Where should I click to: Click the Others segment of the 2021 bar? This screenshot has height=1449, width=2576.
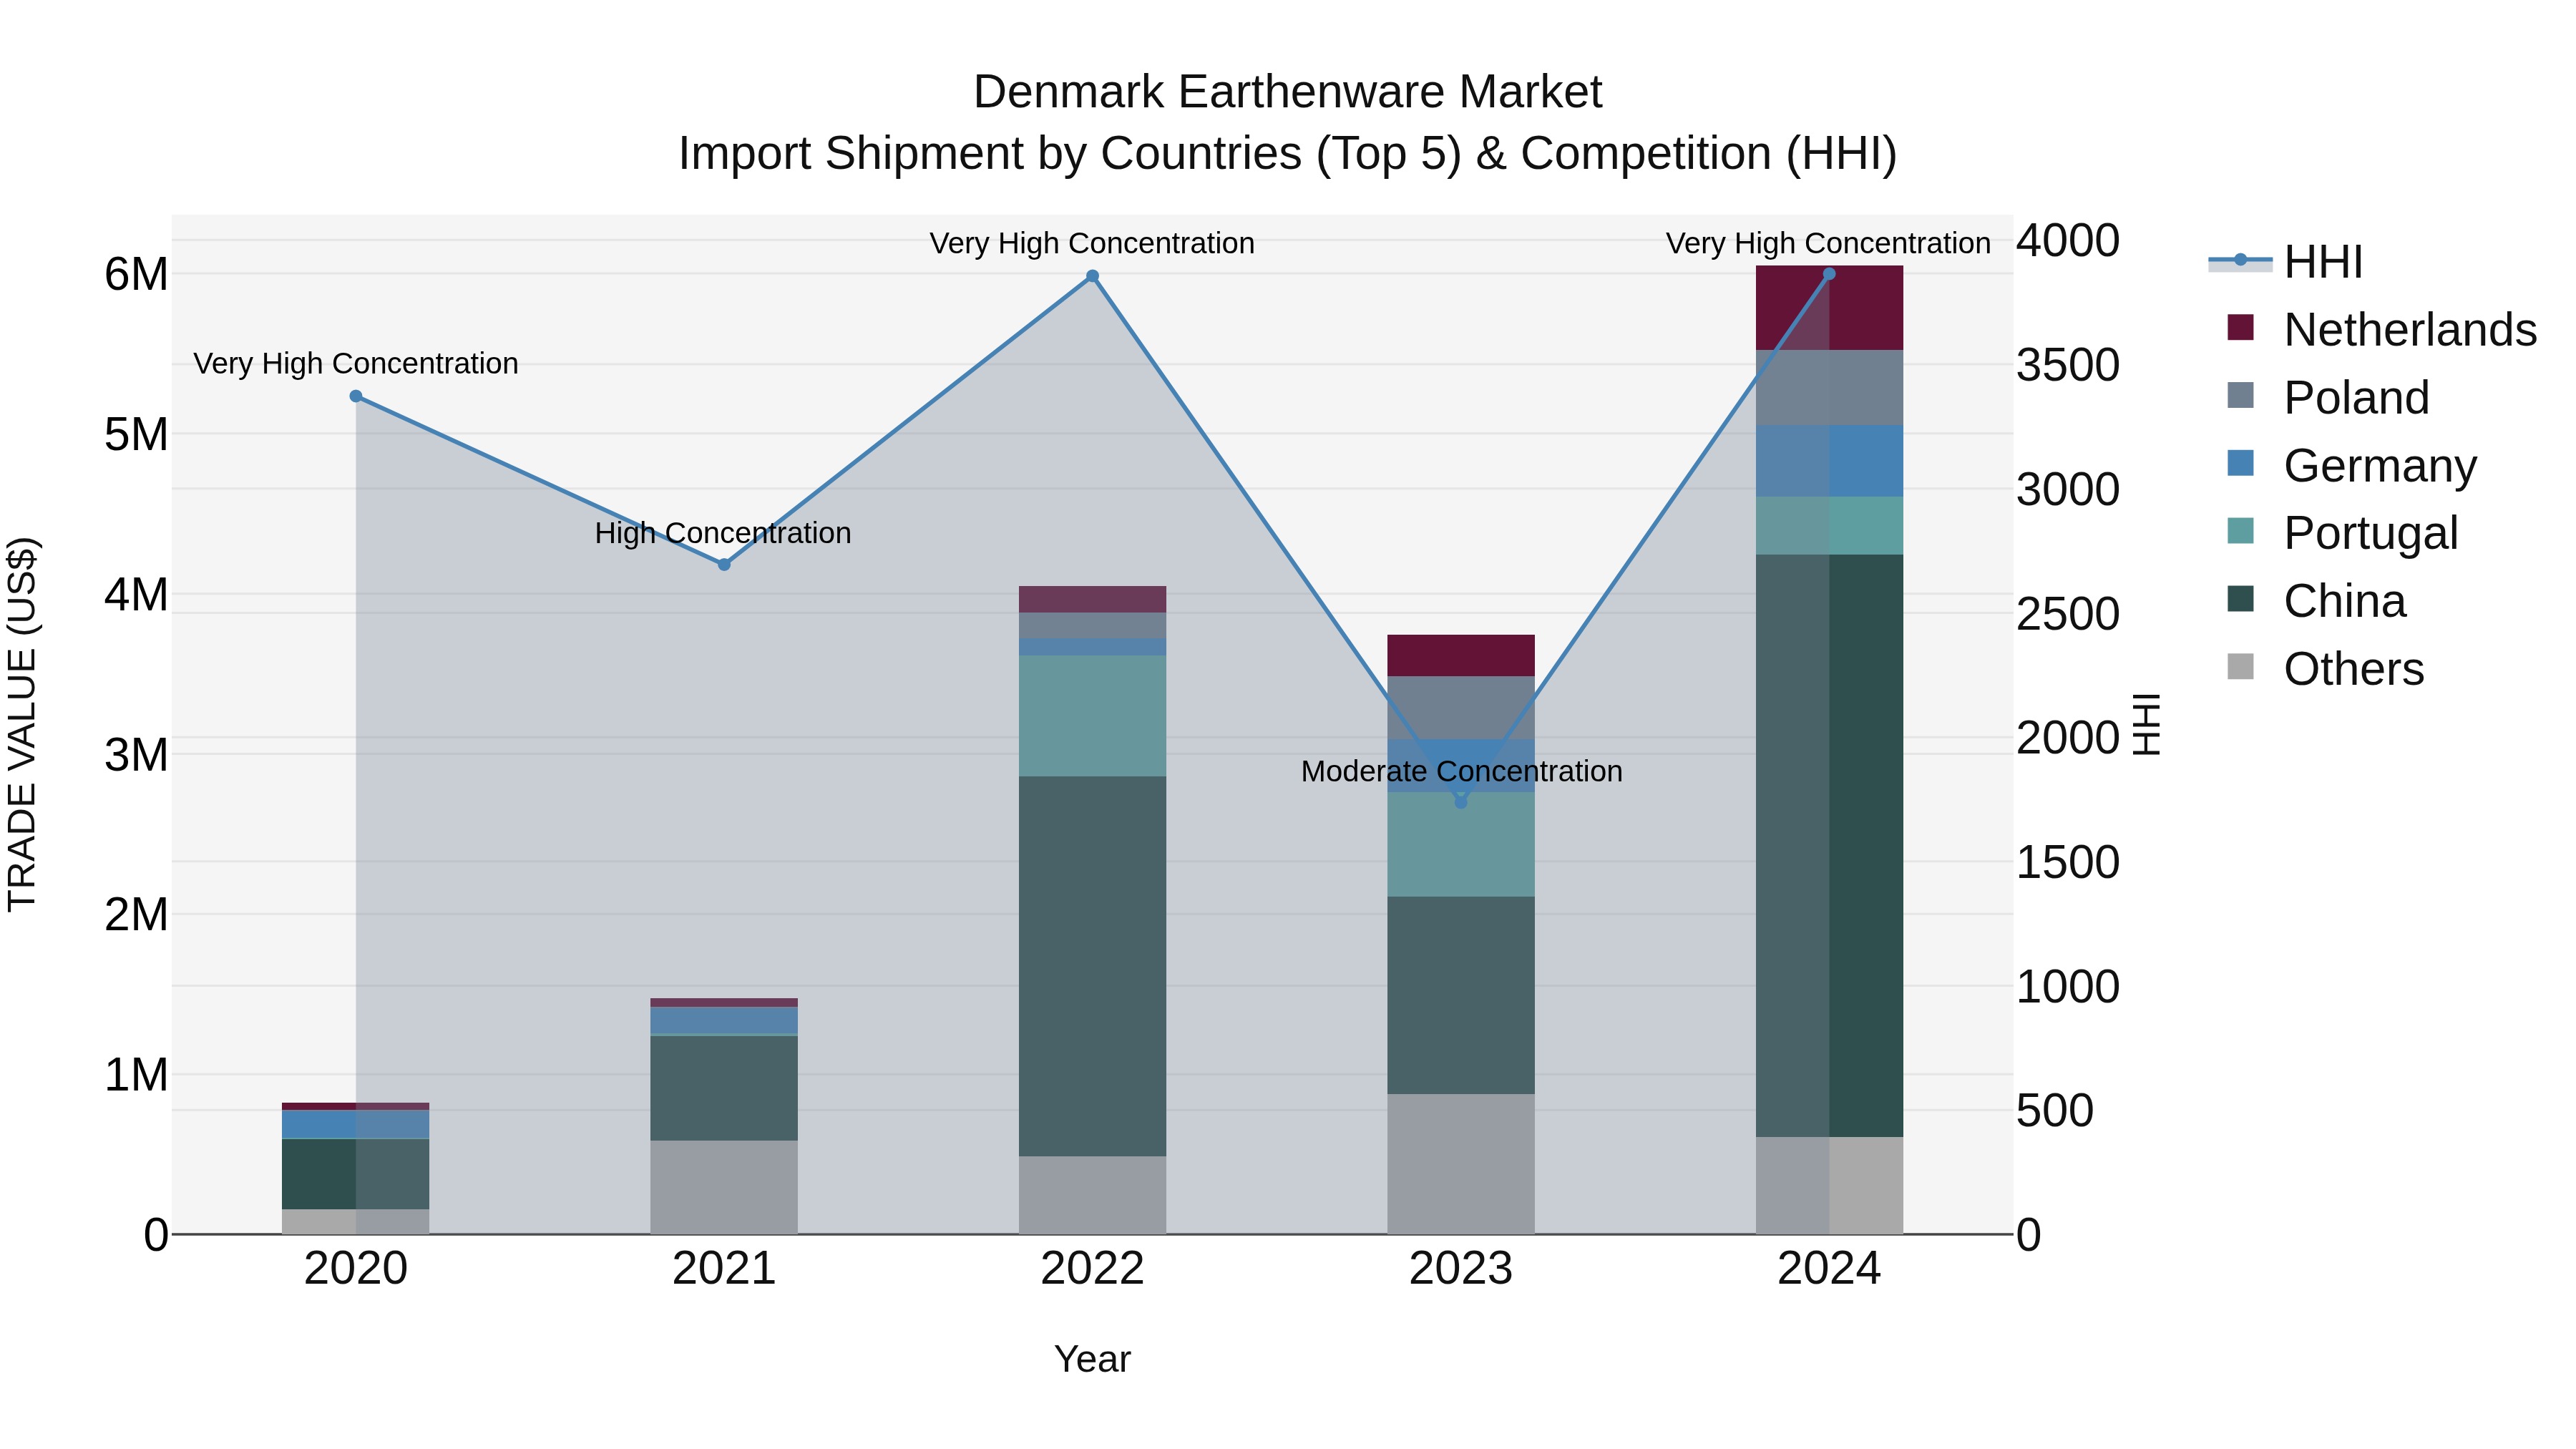[725, 1188]
